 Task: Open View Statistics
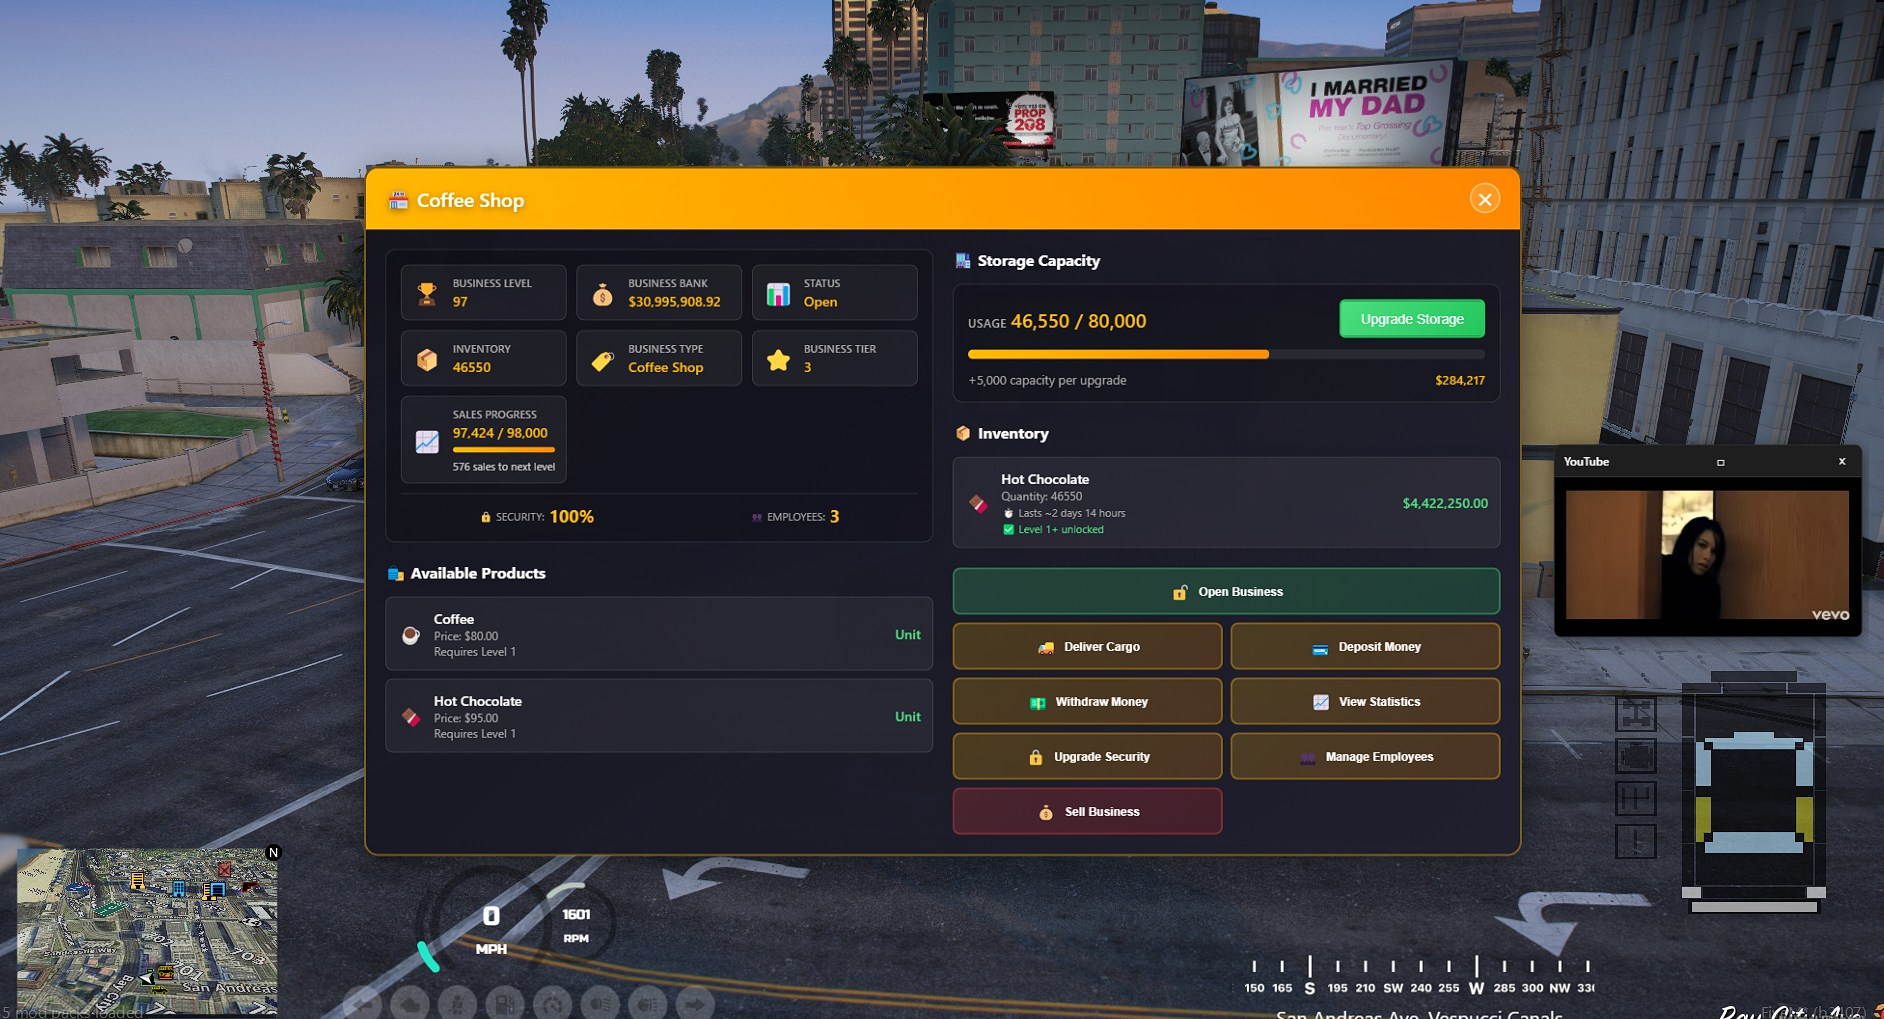point(1365,702)
